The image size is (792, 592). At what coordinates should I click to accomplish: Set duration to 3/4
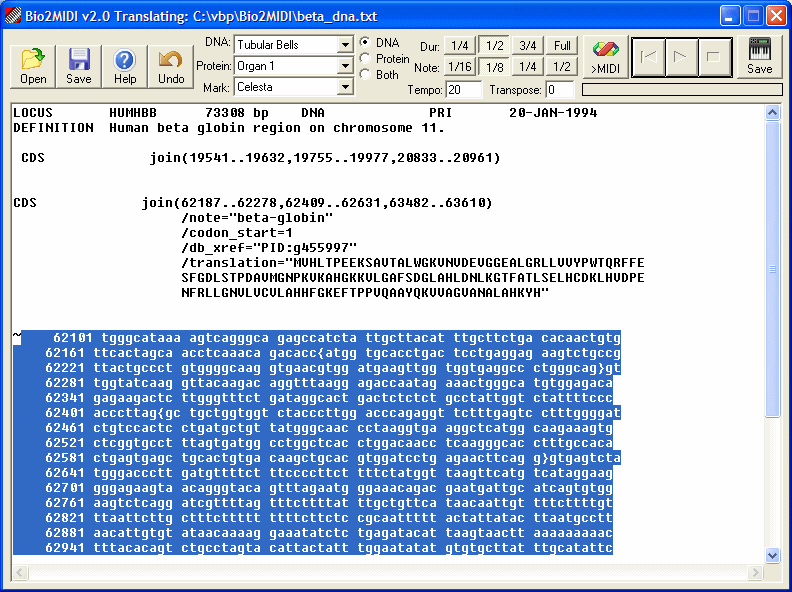click(x=528, y=46)
